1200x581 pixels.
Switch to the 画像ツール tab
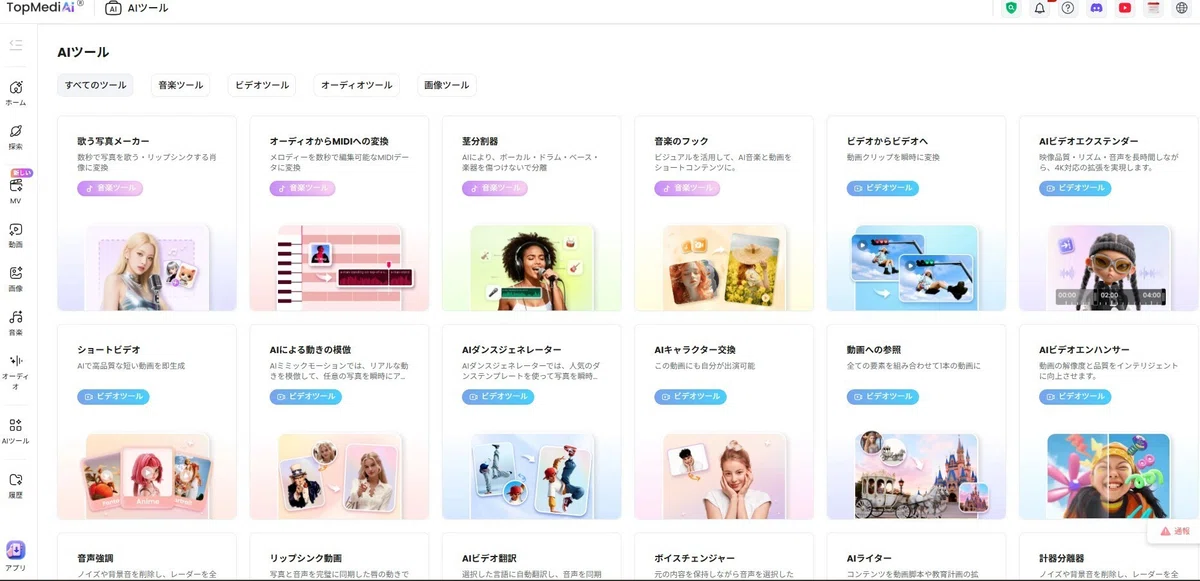(x=446, y=85)
